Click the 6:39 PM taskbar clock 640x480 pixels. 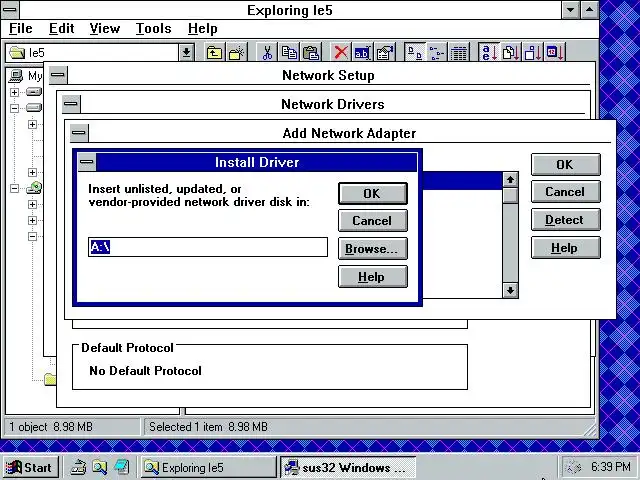pyautogui.click(x=610, y=467)
